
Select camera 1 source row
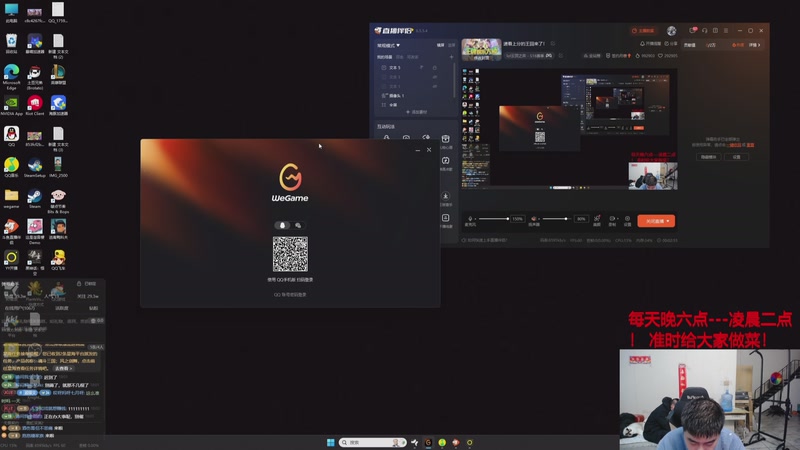[x=415, y=95]
